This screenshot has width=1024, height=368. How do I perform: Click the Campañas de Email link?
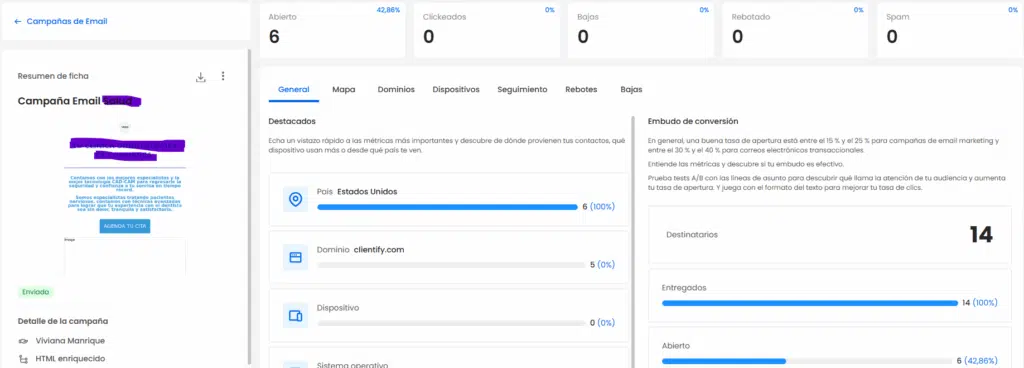[67, 22]
